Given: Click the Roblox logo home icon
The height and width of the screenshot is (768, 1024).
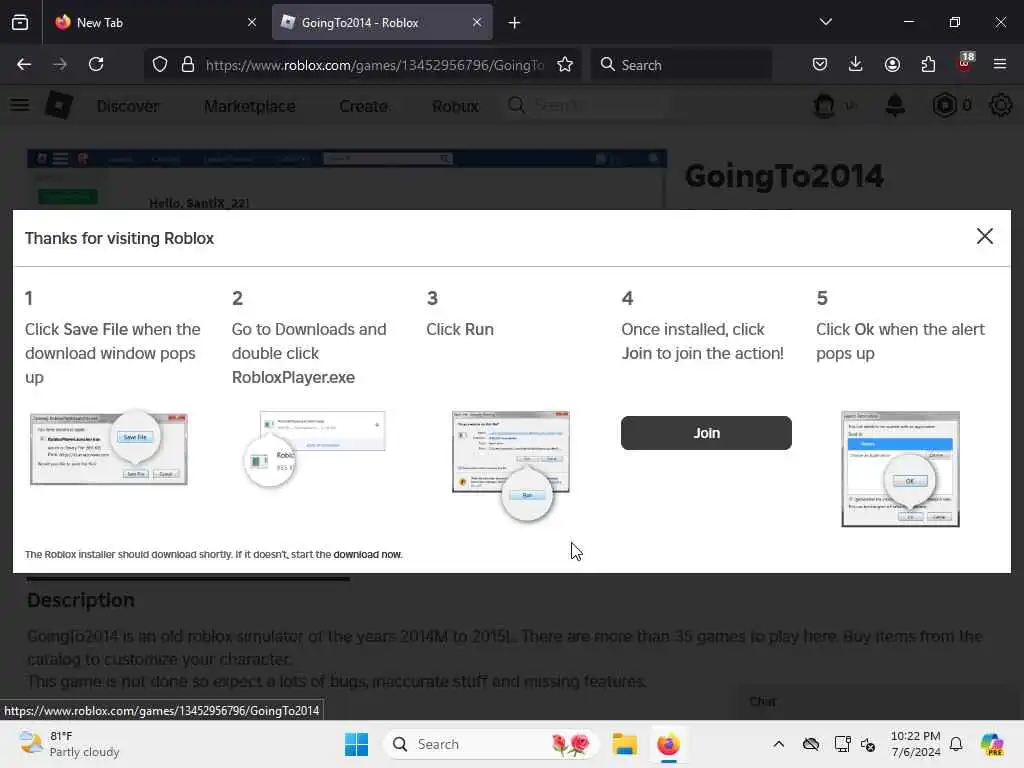Looking at the screenshot, I should click(x=59, y=105).
